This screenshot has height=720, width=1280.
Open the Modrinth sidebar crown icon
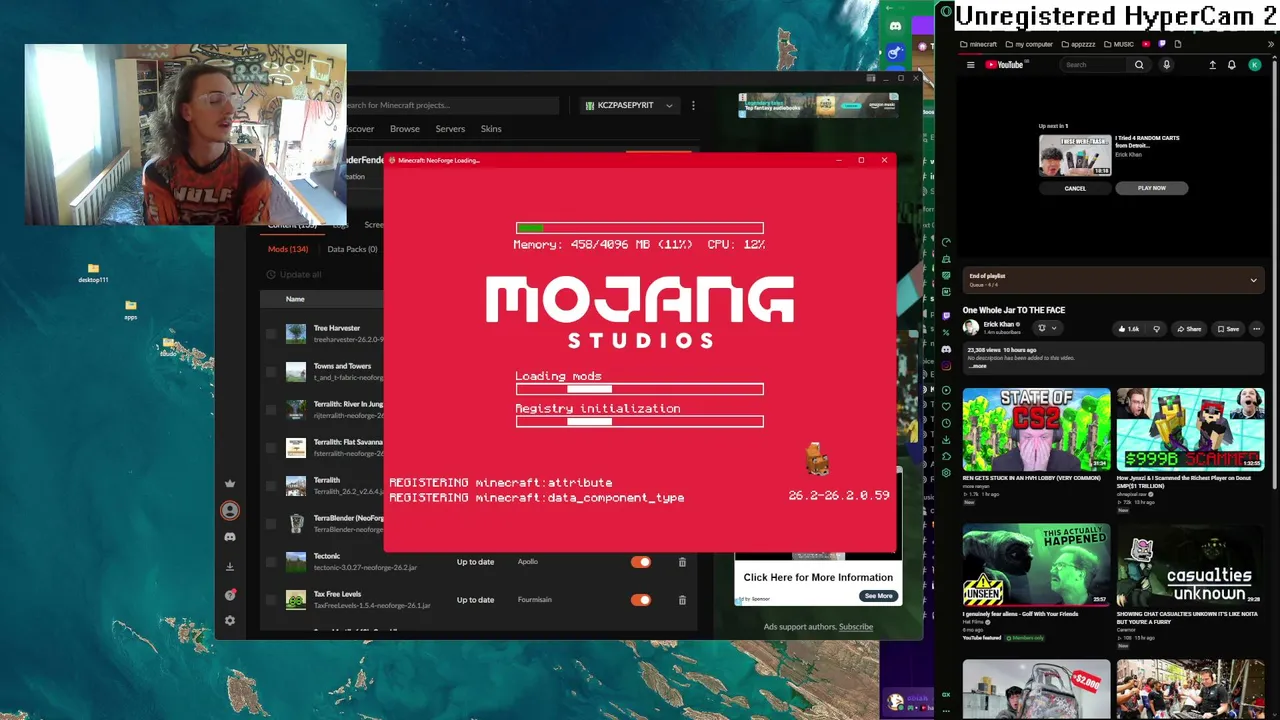(230, 483)
